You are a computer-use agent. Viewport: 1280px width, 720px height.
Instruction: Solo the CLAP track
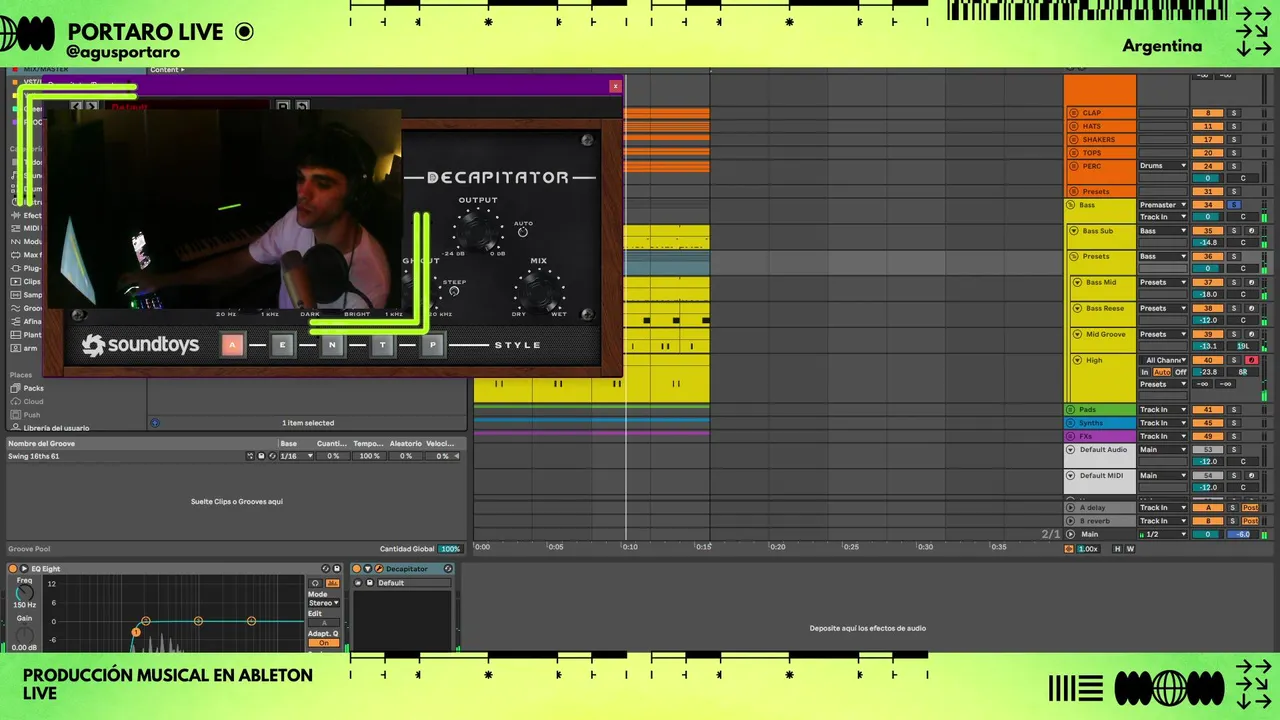tap(1234, 113)
